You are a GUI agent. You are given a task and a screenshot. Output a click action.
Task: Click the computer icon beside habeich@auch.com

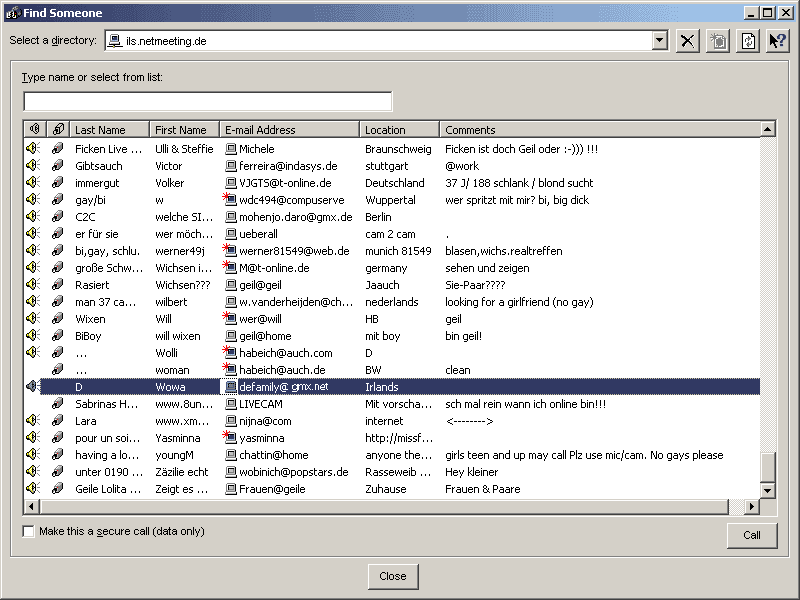click(230, 352)
